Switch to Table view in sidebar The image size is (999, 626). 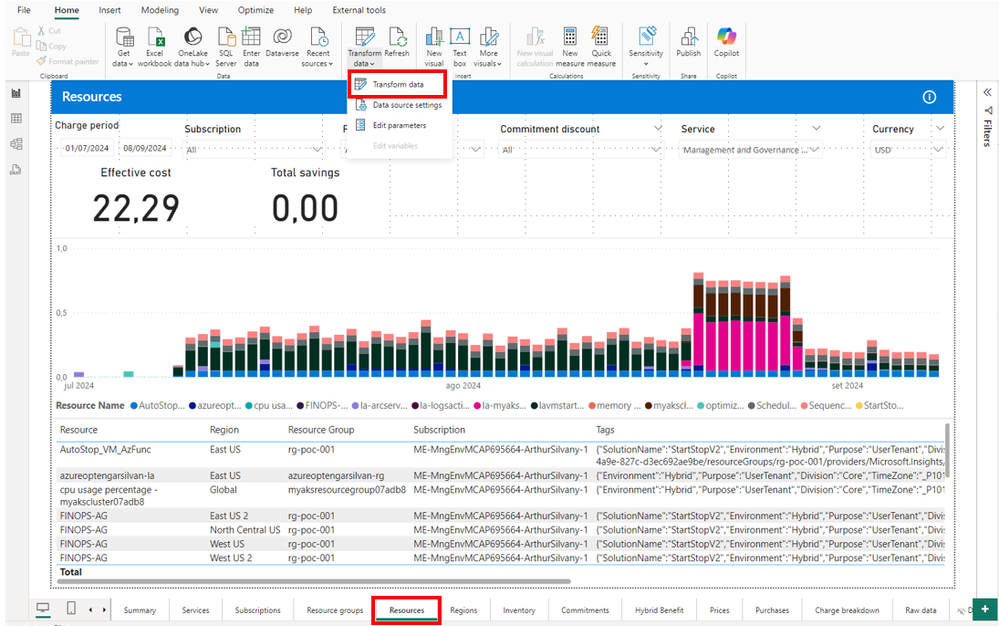(x=16, y=118)
